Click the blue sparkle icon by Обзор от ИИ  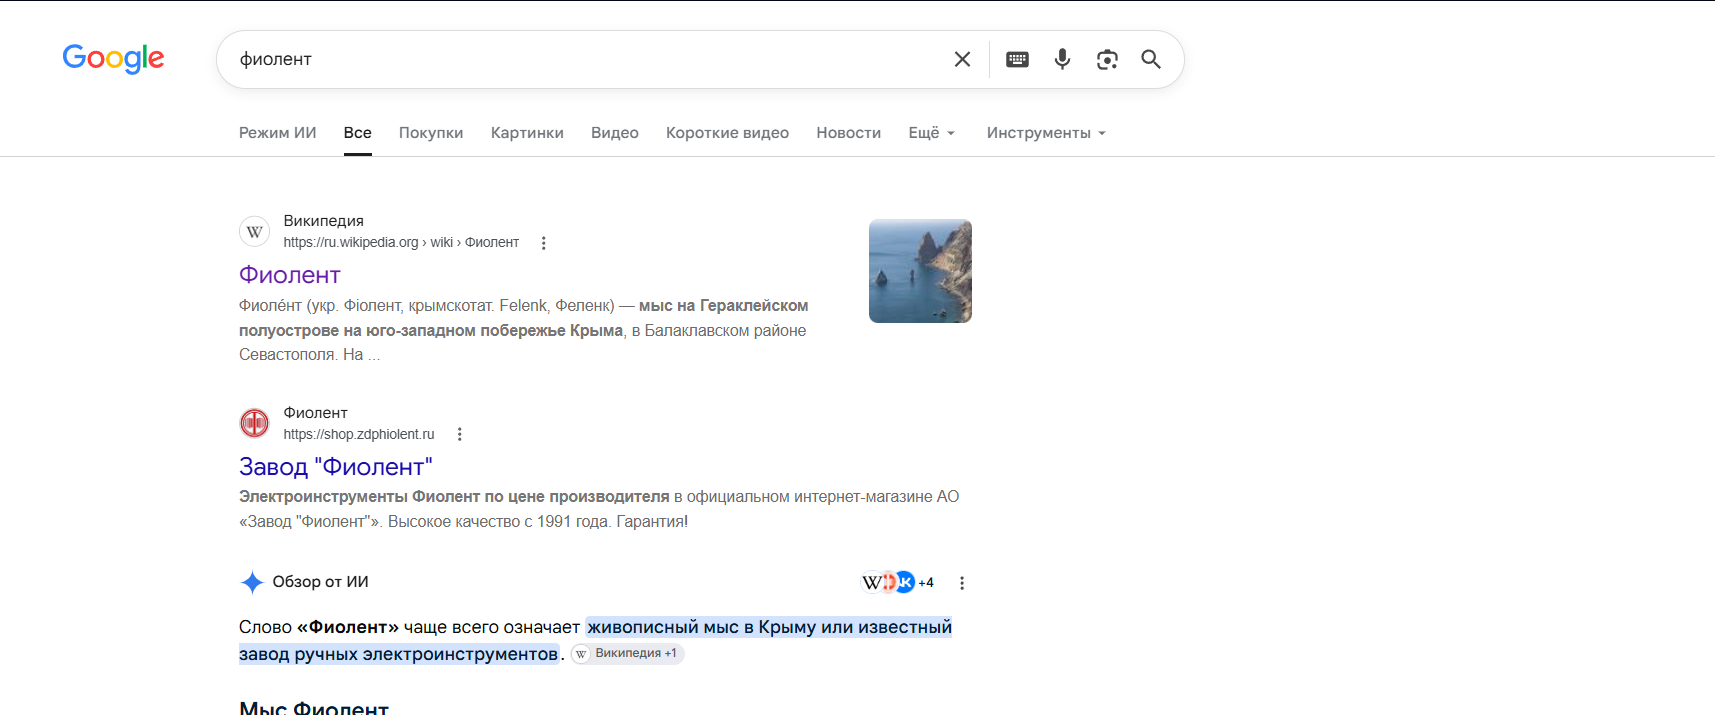click(x=252, y=582)
